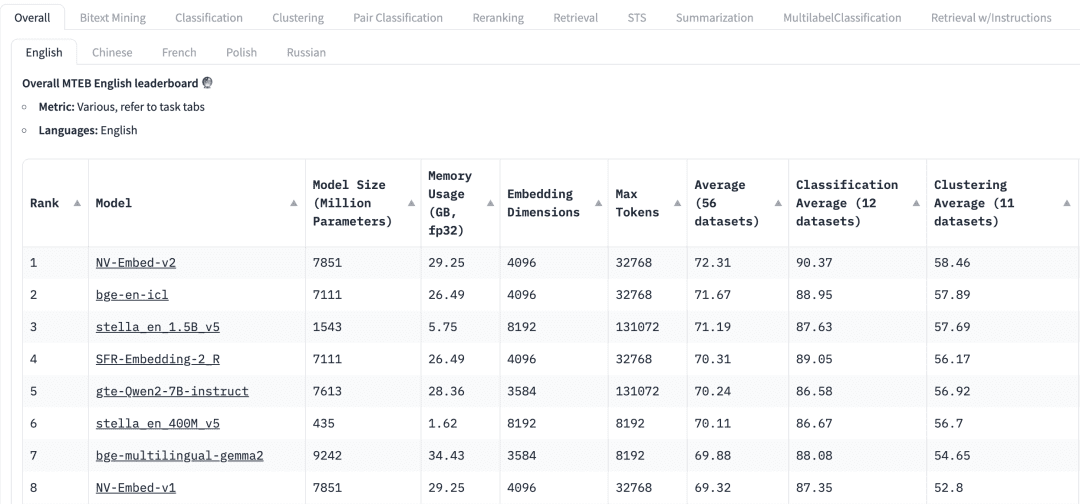This screenshot has height=504, width=1080.
Task: Open the Retrieval w/Instructions tab
Action: [990, 18]
